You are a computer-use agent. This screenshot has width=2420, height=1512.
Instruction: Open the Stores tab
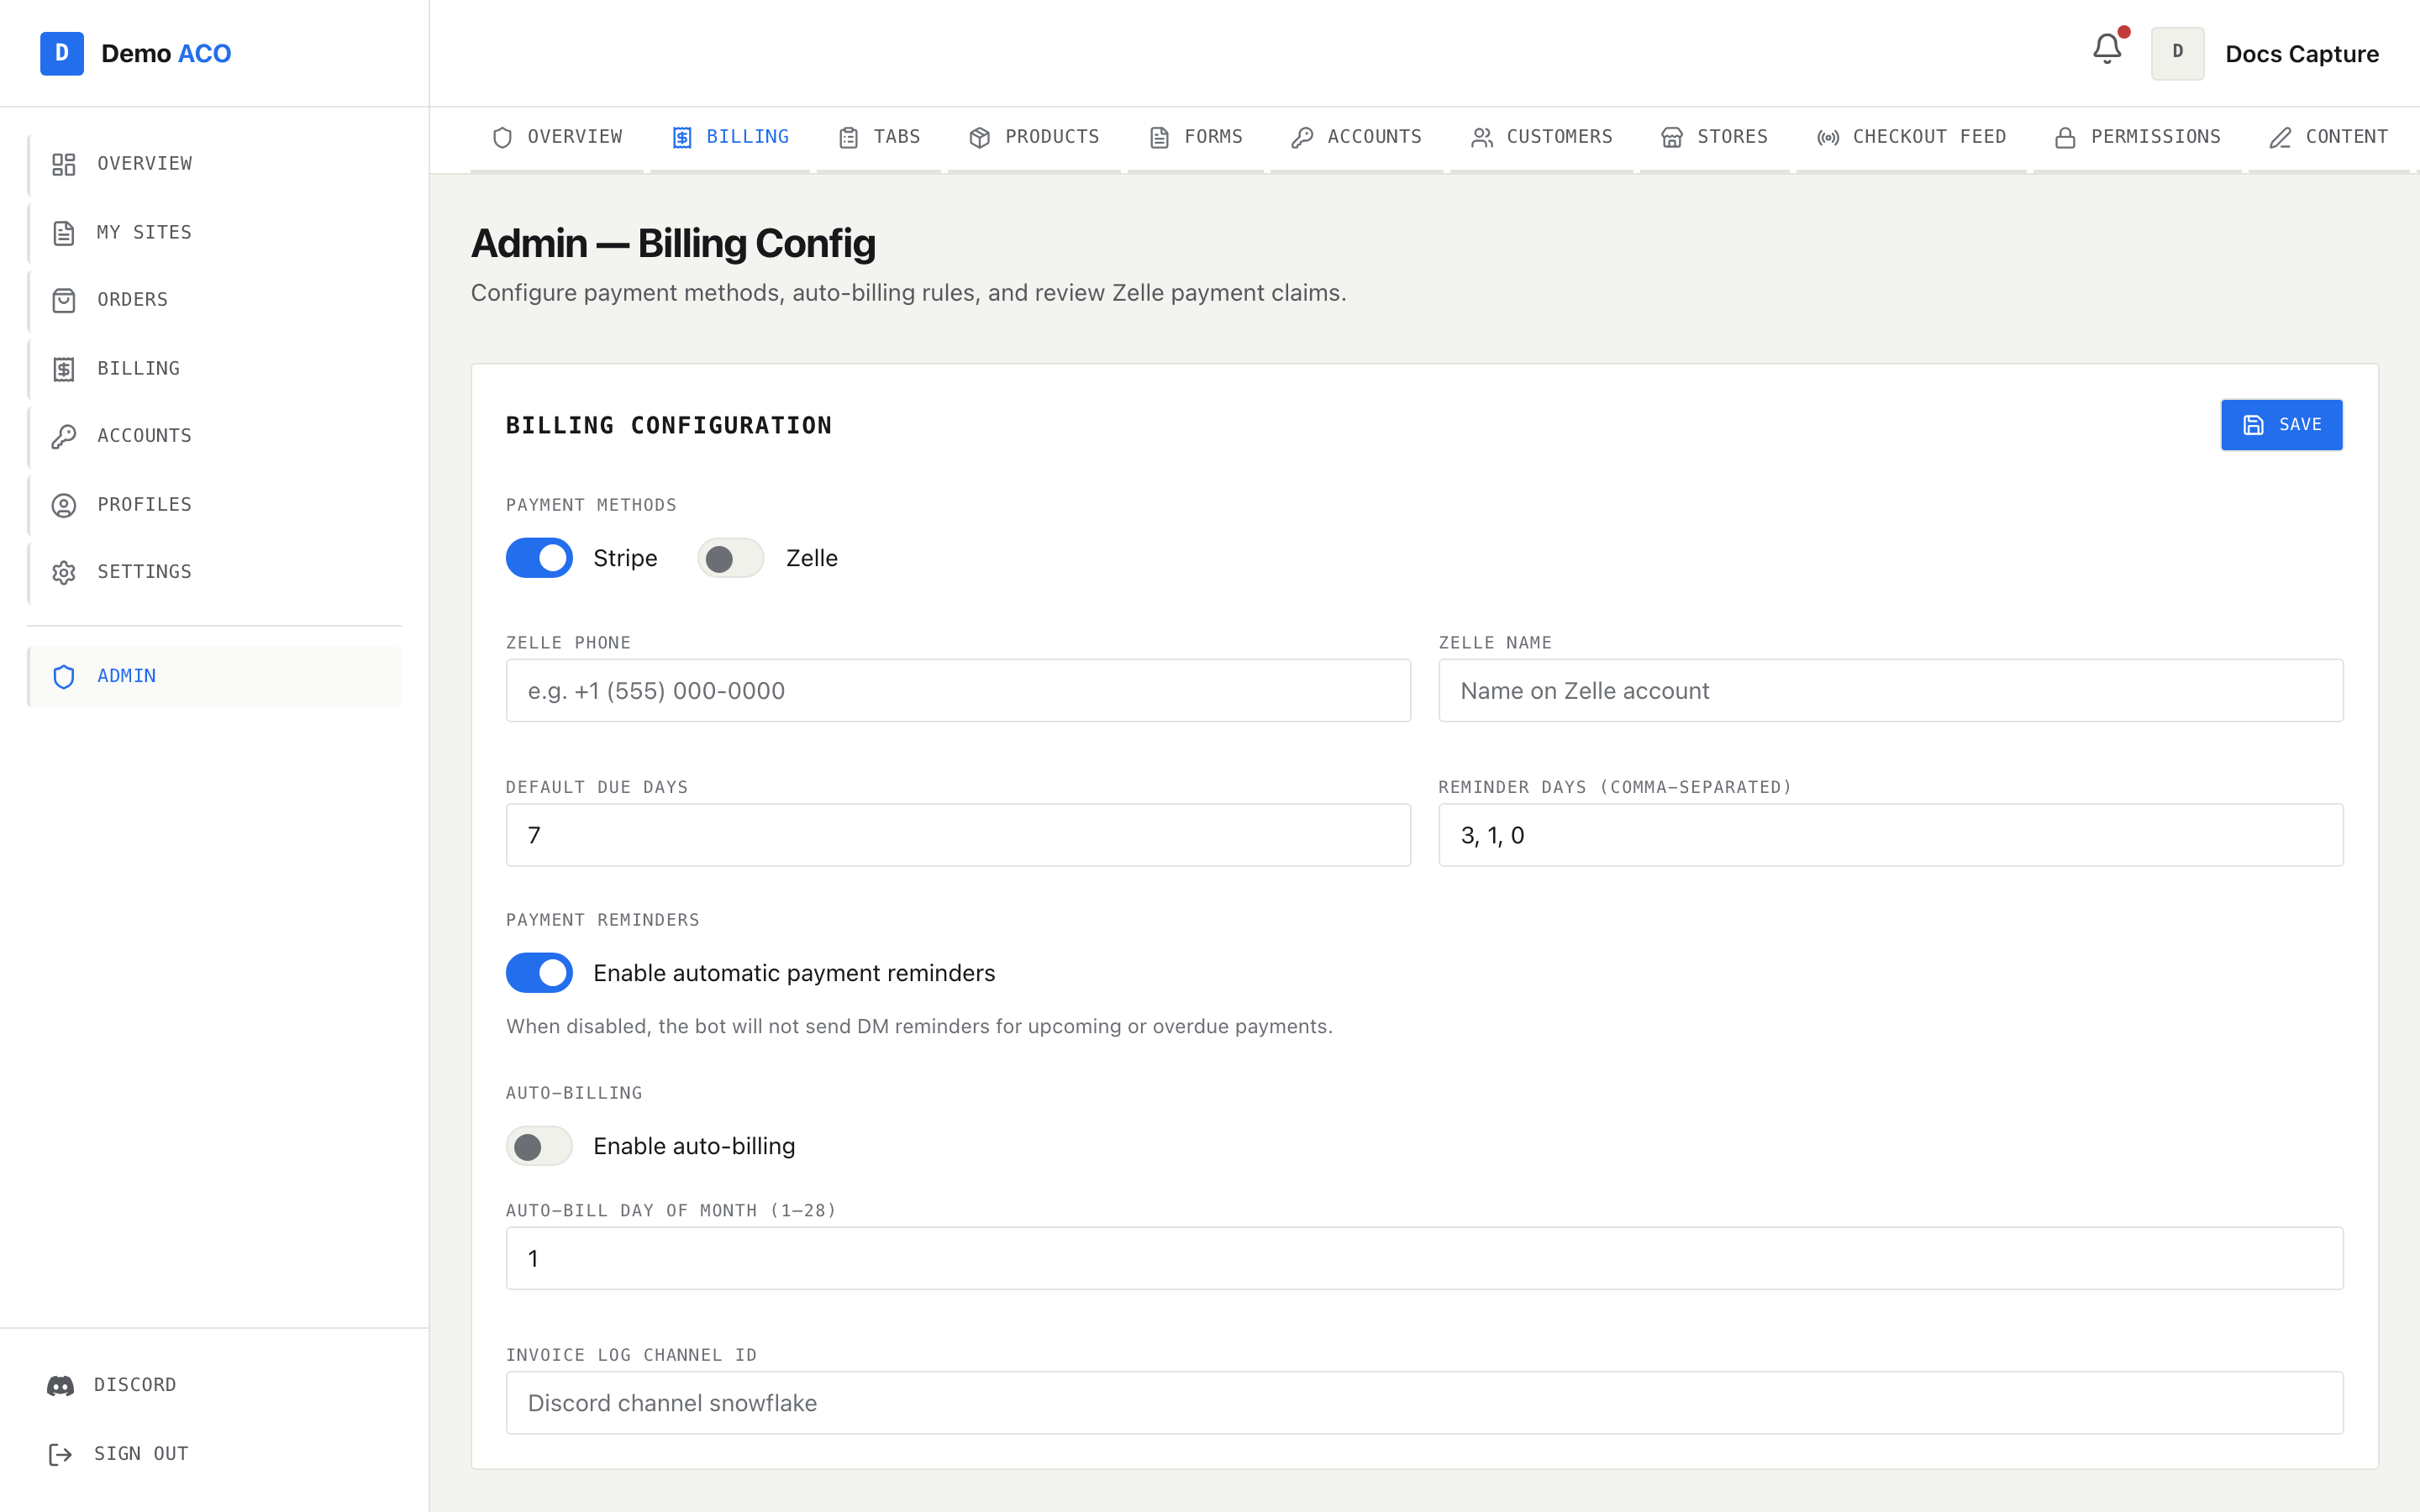click(x=1714, y=138)
